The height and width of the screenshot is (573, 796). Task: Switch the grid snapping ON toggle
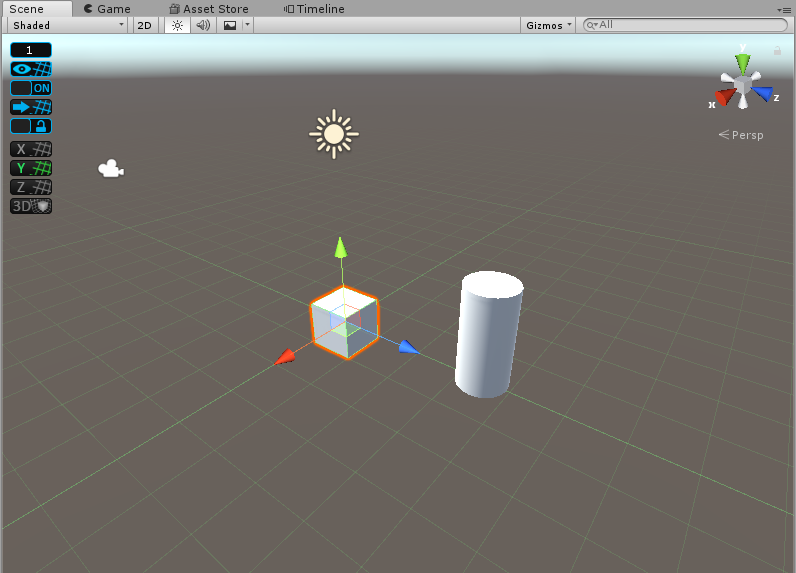[31, 88]
